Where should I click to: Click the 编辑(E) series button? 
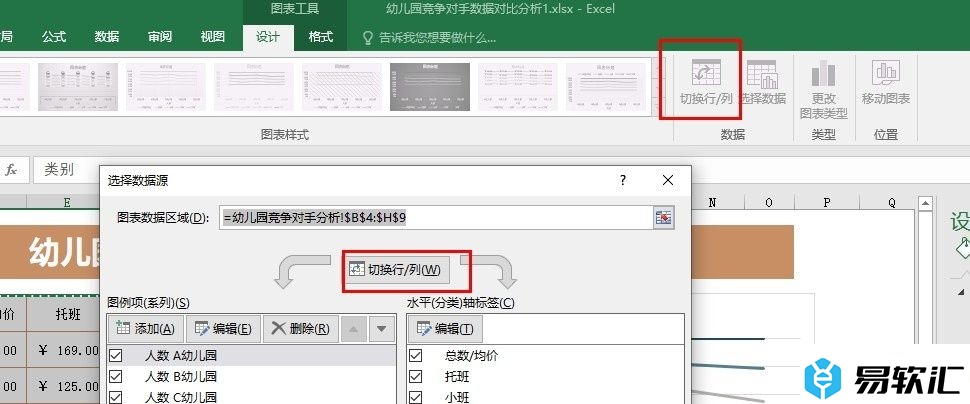coord(223,329)
